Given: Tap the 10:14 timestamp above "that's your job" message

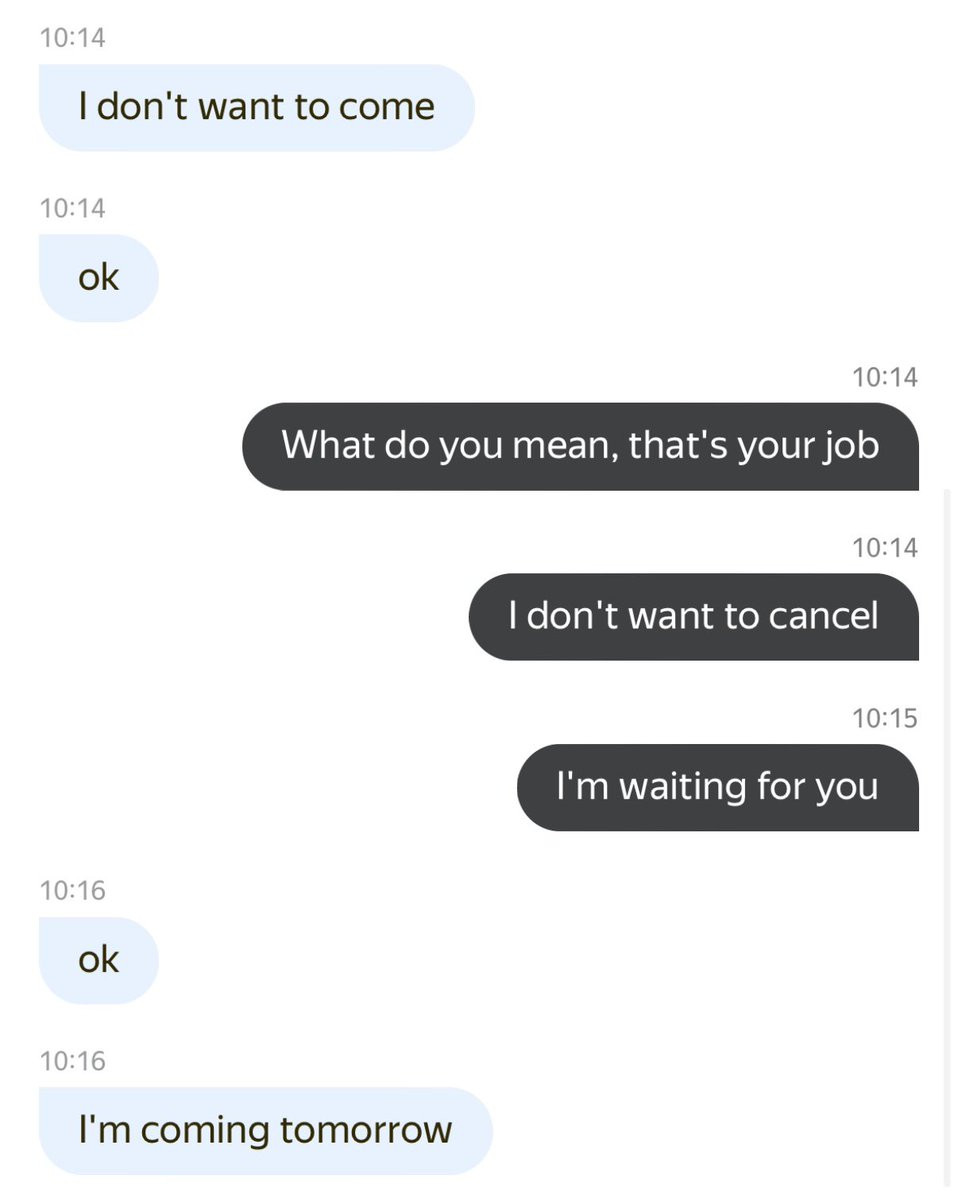Looking at the screenshot, I should pyautogui.click(x=884, y=377).
